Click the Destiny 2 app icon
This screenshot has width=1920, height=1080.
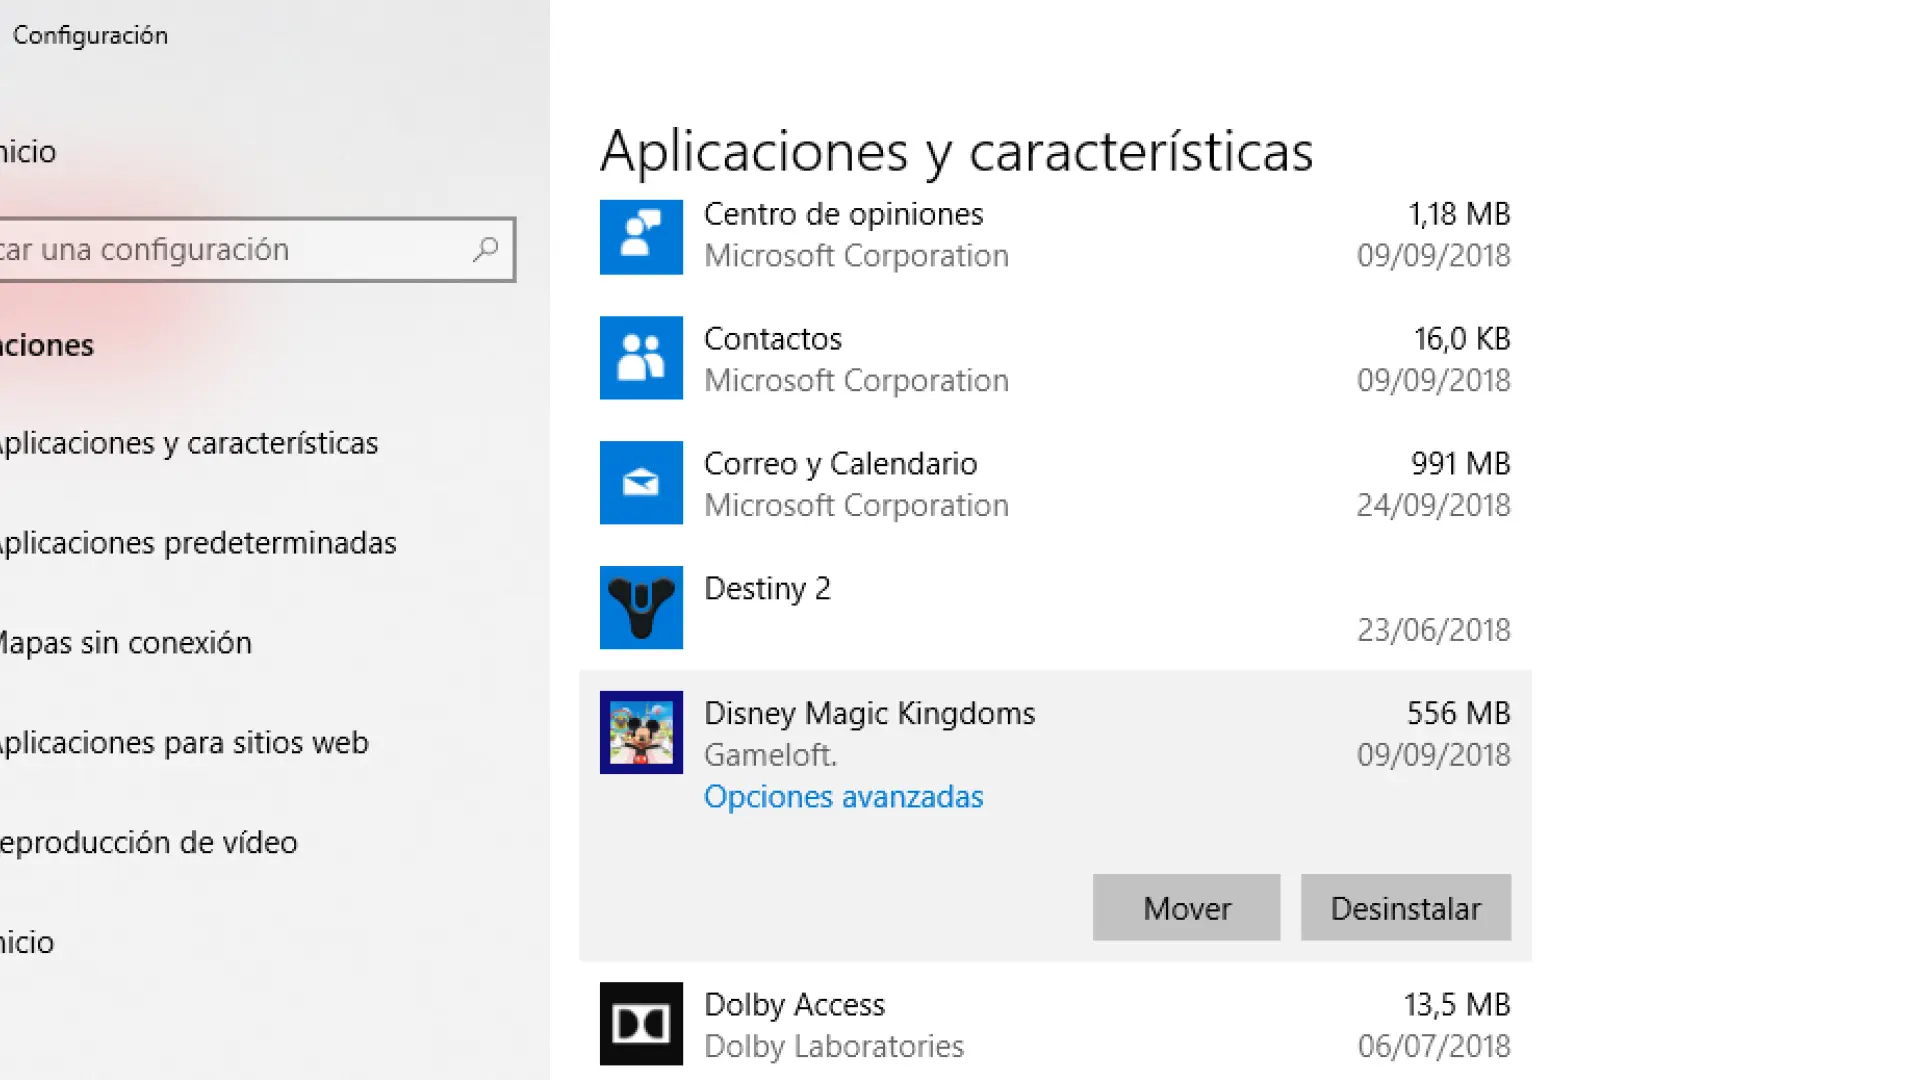coord(641,608)
